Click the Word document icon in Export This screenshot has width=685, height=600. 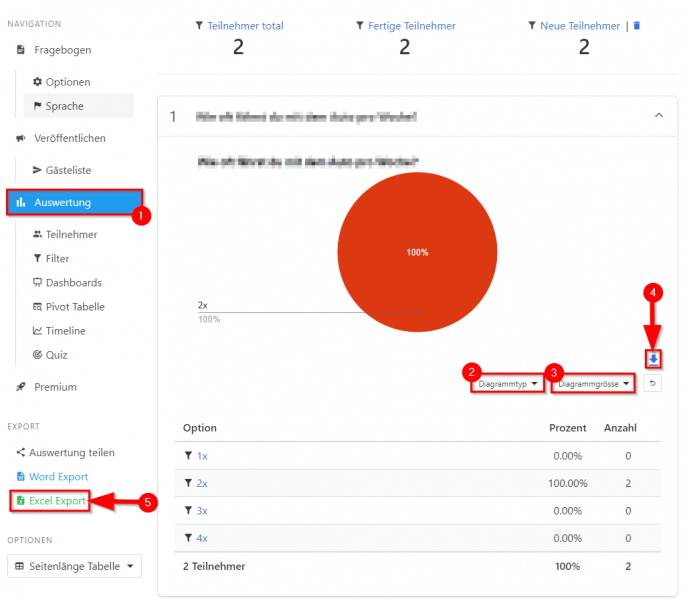pos(21,476)
